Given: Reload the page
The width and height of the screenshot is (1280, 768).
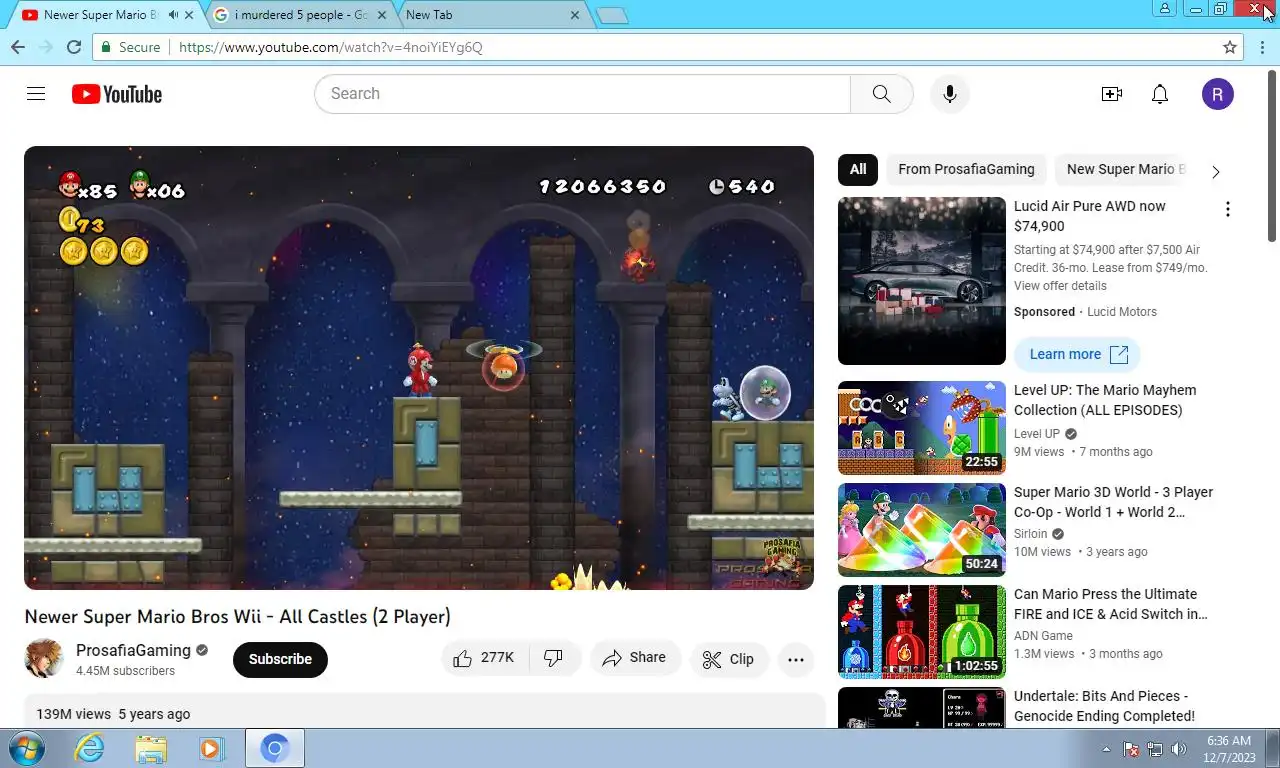Looking at the screenshot, I should pyautogui.click(x=74, y=47).
